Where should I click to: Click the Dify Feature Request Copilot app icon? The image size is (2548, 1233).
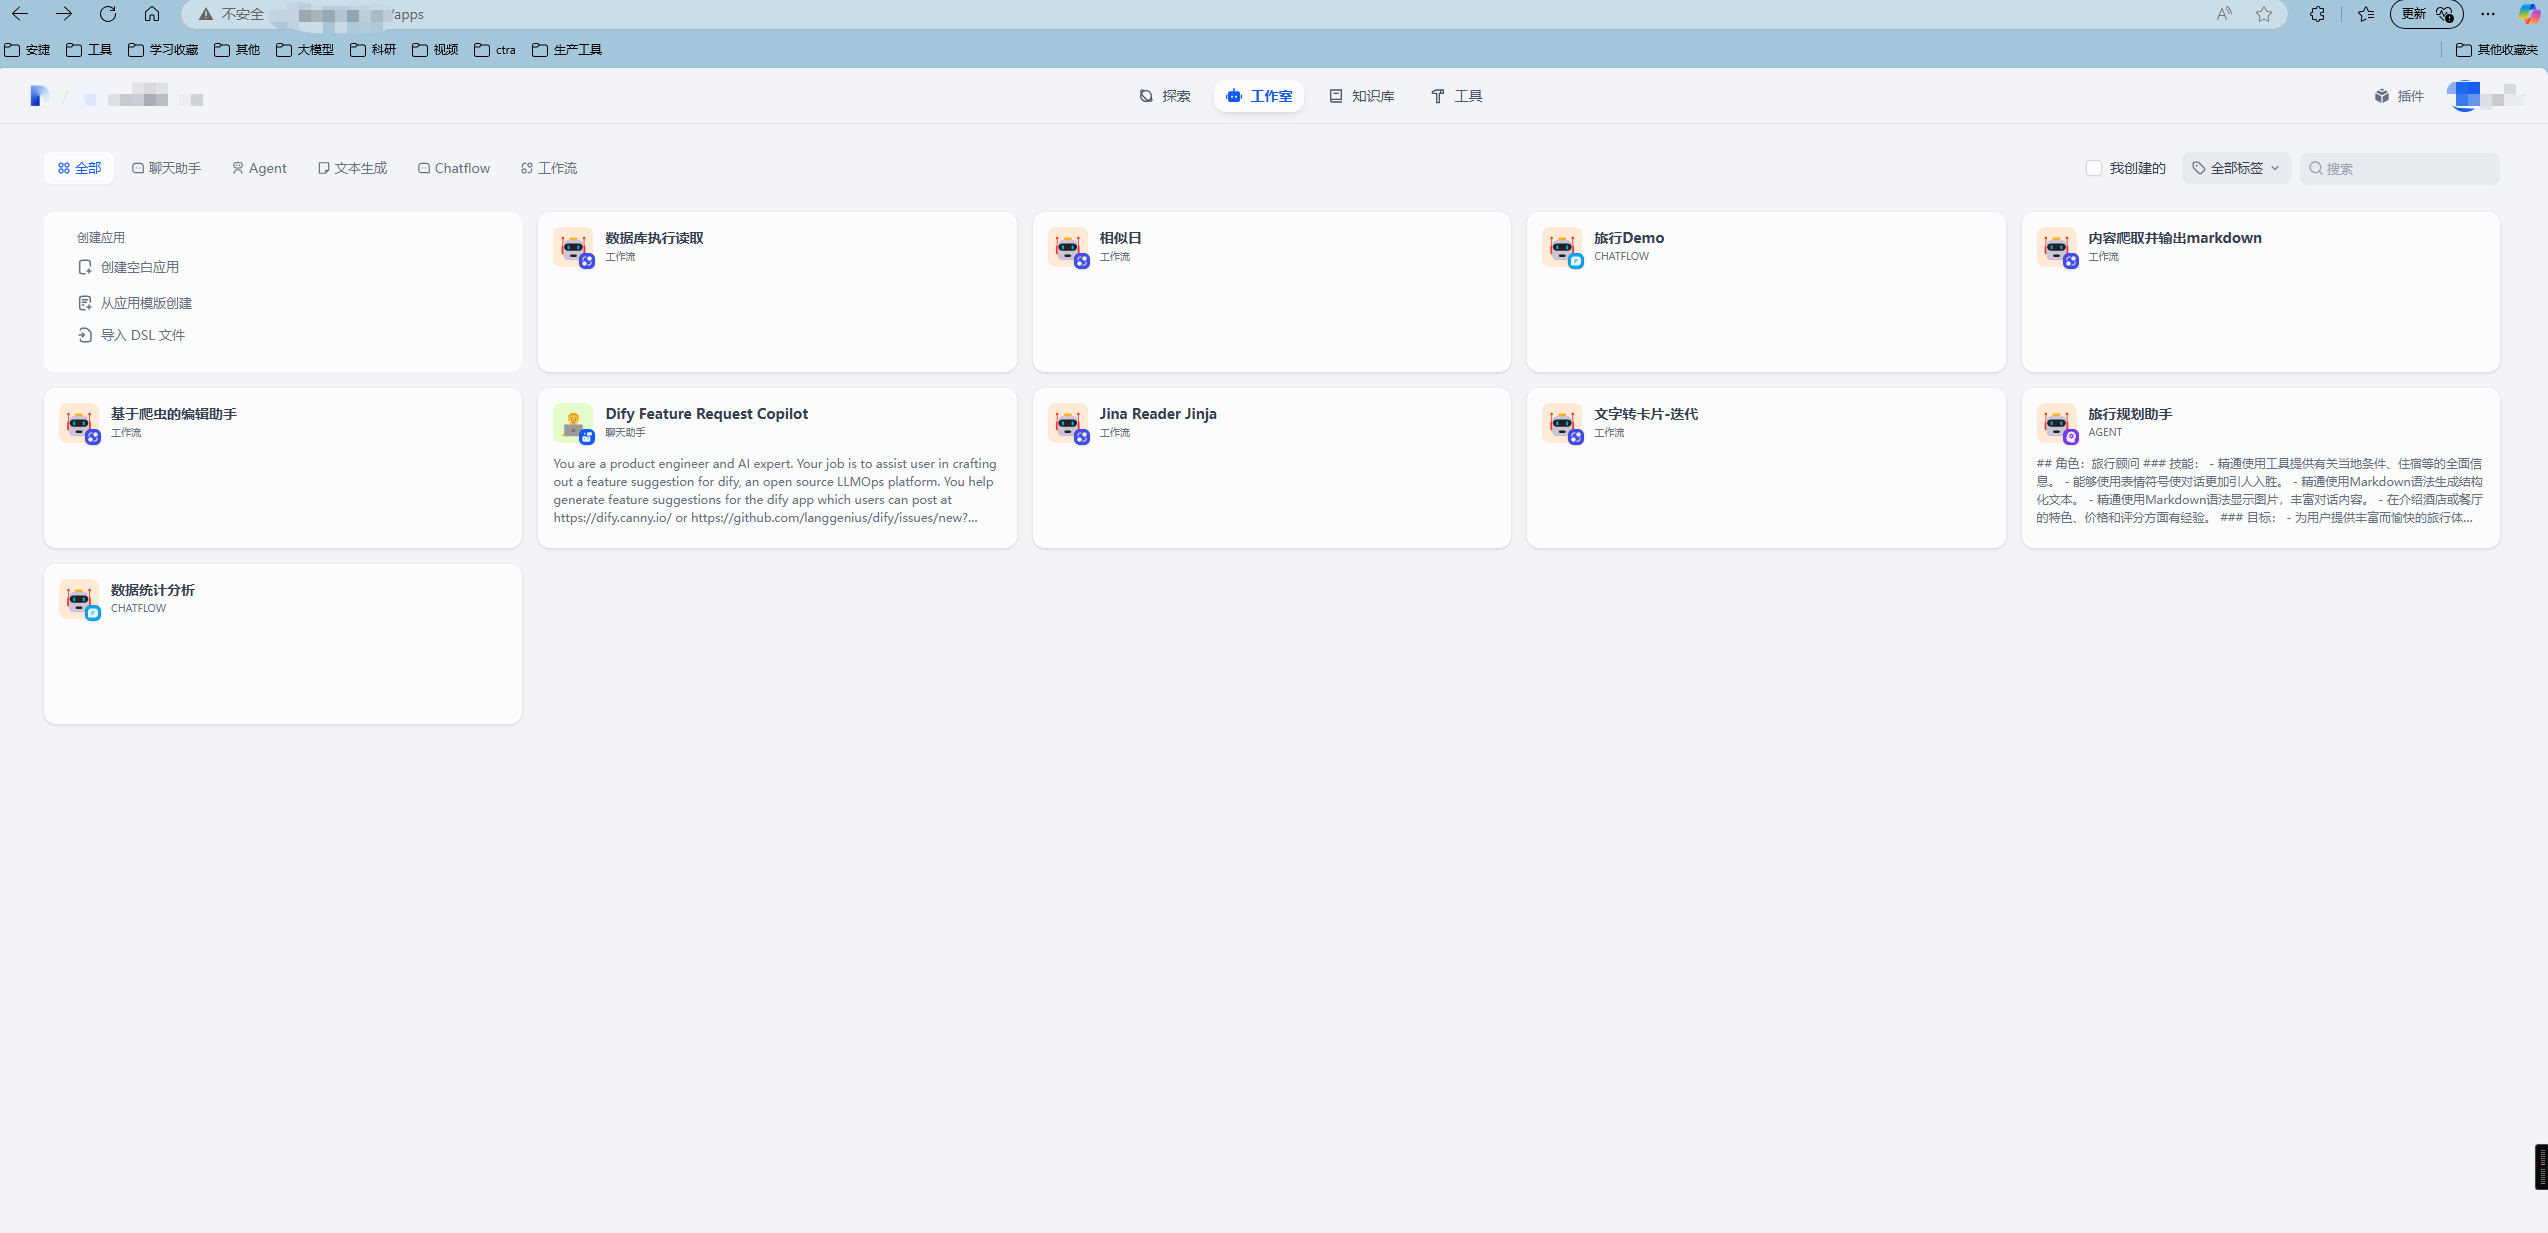pyautogui.click(x=573, y=423)
